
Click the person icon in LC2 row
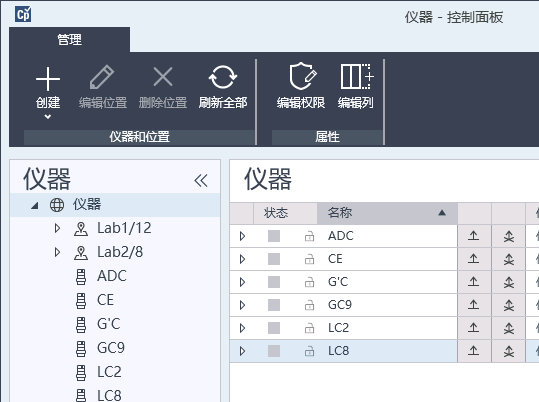pyautogui.click(x=509, y=328)
